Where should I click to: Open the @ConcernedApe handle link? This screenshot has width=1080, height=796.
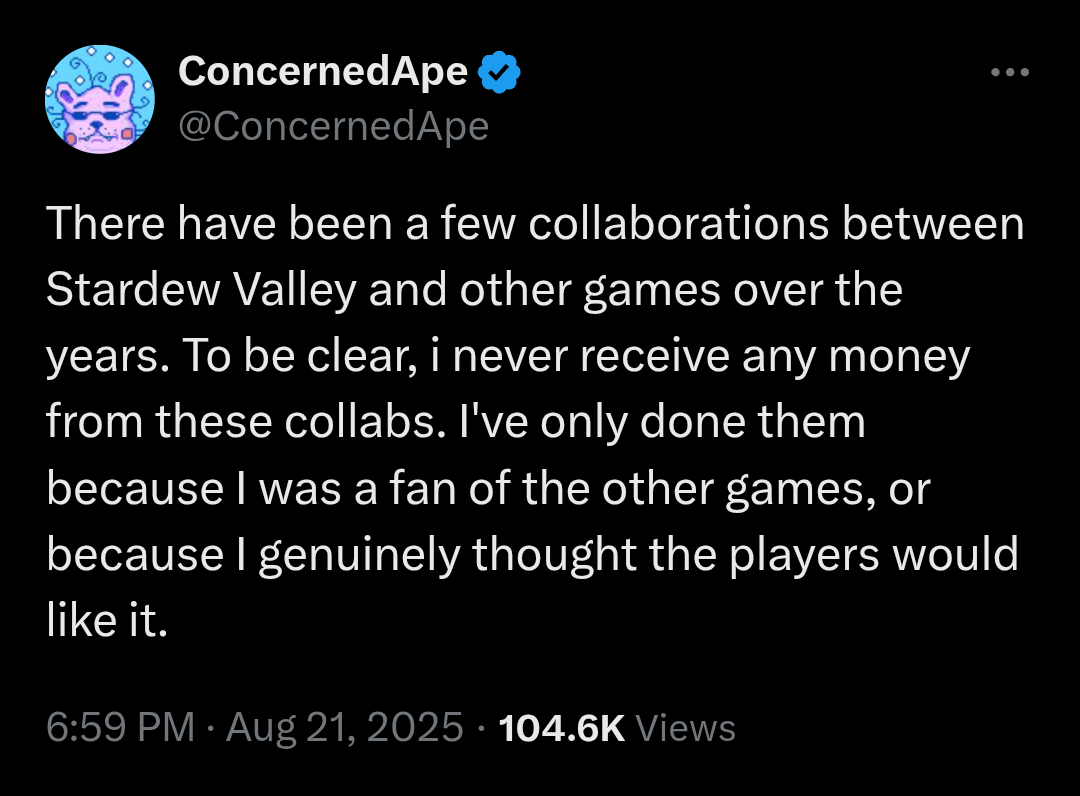click(x=333, y=127)
